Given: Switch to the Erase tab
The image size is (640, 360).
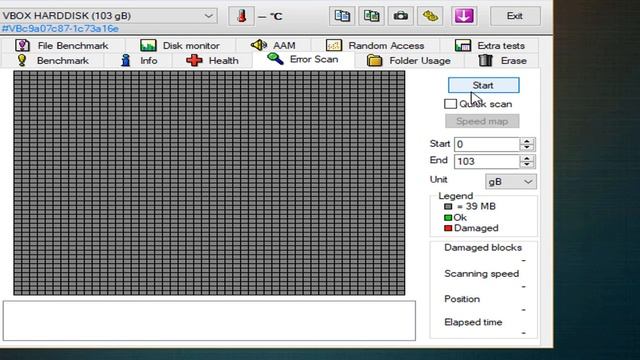Looking at the screenshot, I should 502,60.
